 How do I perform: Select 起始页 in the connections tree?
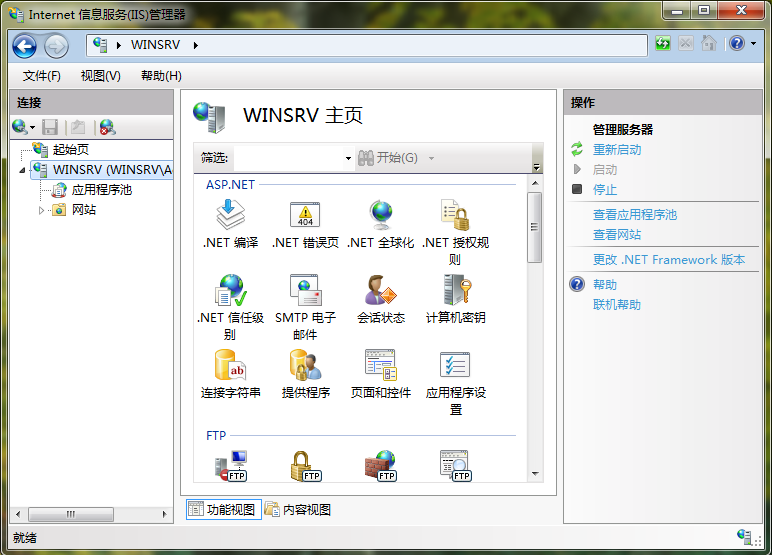(70, 150)
